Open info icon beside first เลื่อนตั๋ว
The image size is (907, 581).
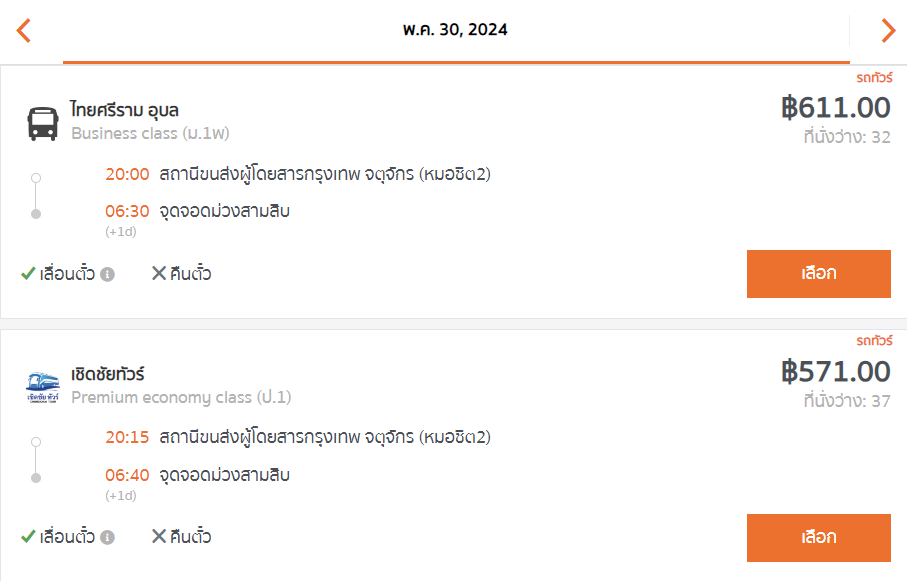pyautogui.click(x=108, y=274)
